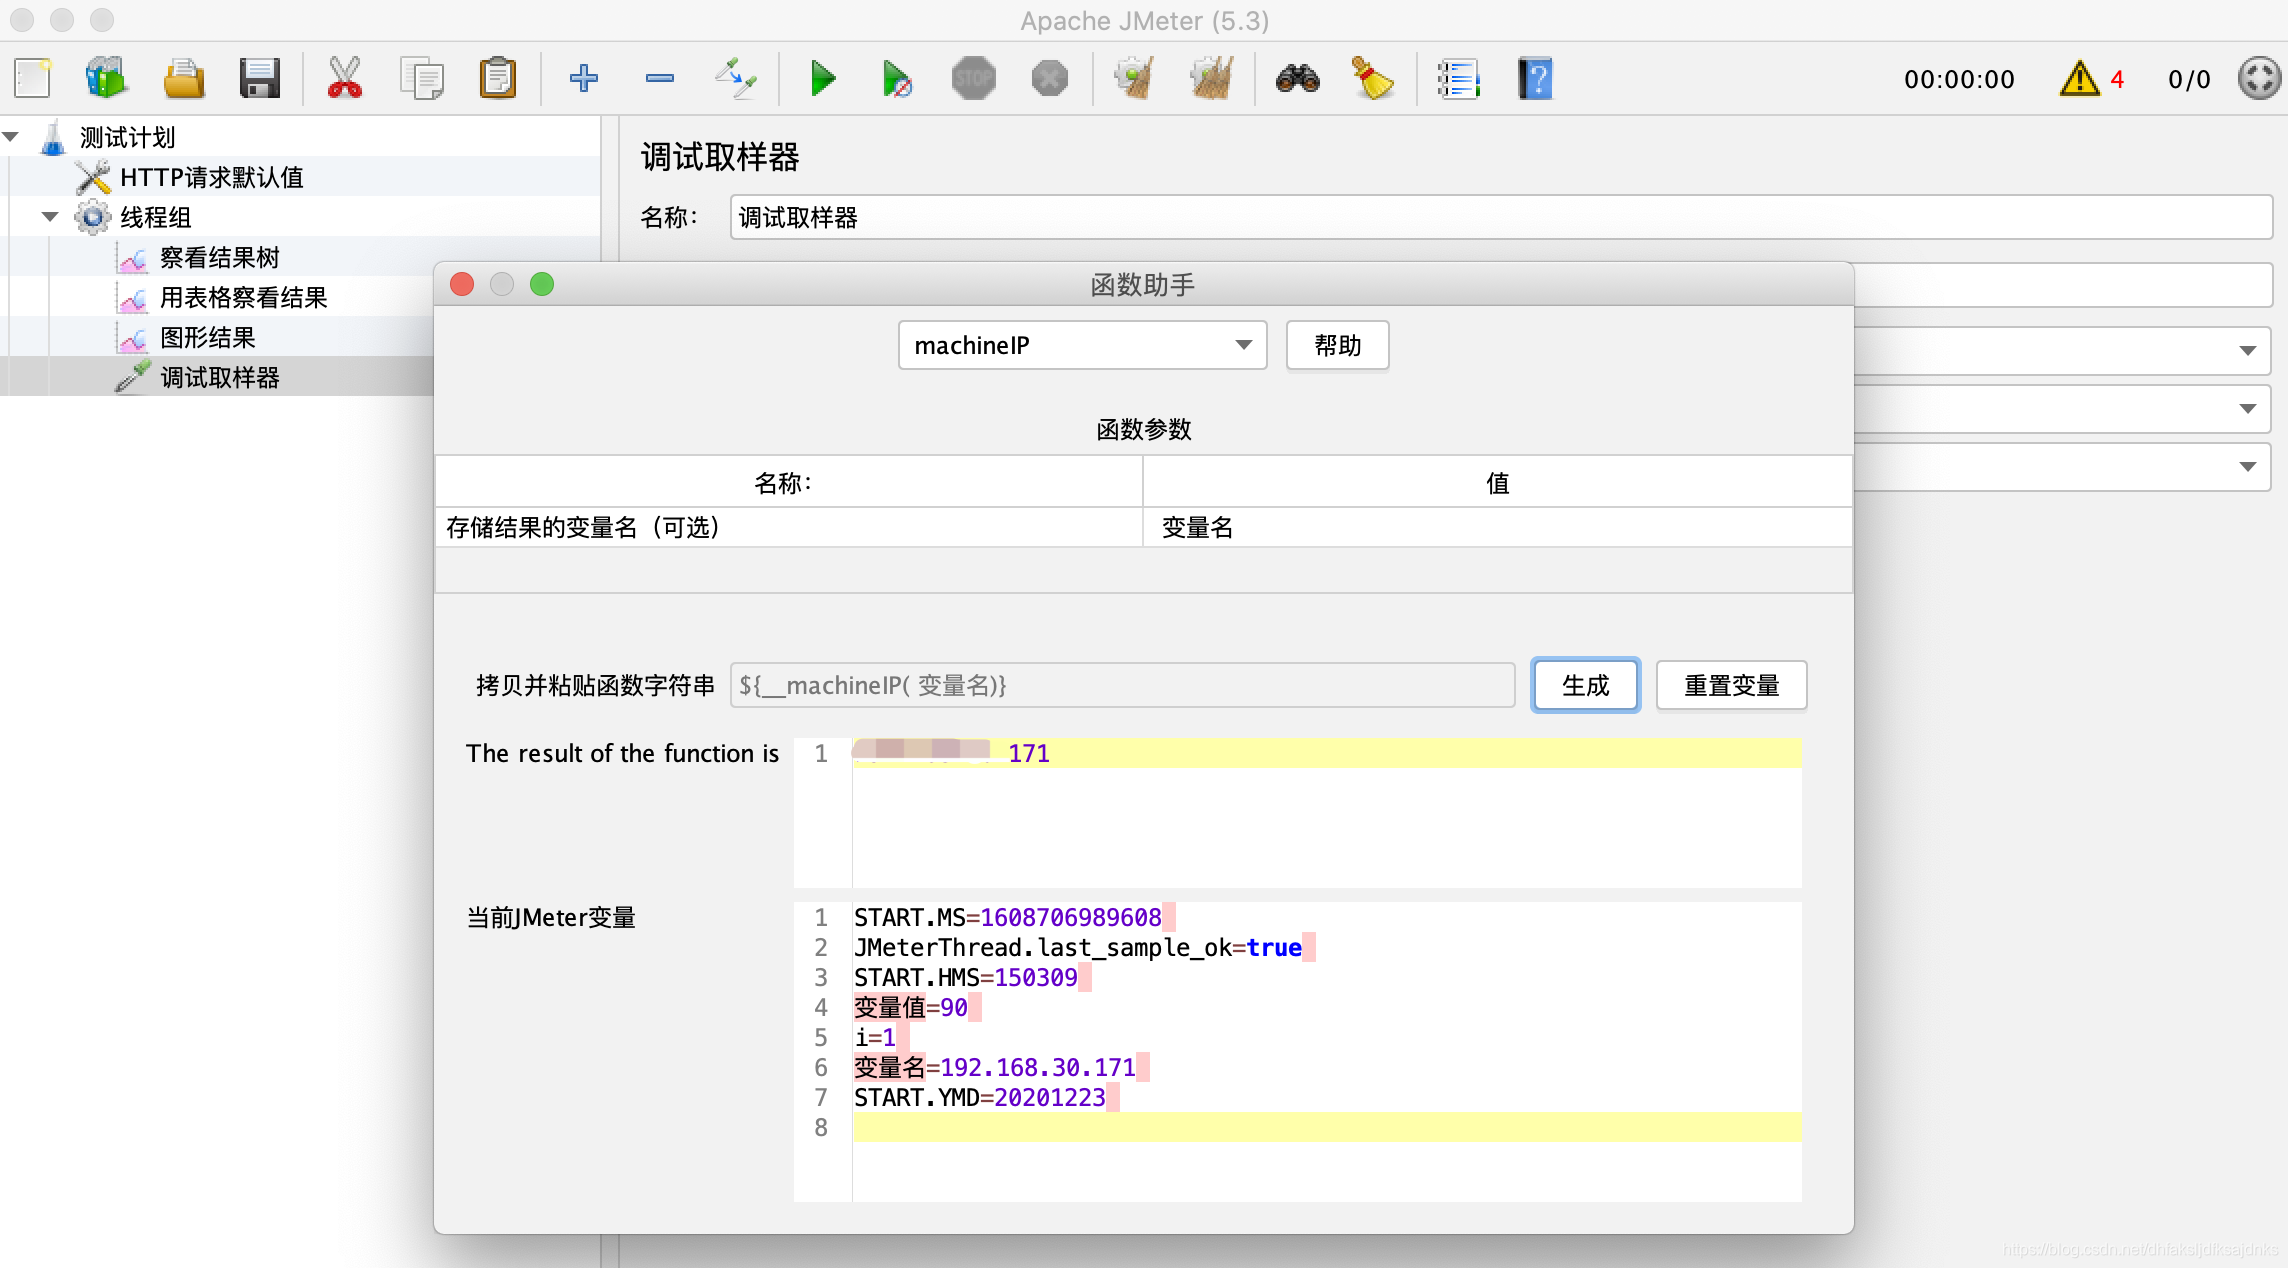2288x1268 pixels.
Task: Collapse the 测试计划 root node
Action: coord(11,137)
